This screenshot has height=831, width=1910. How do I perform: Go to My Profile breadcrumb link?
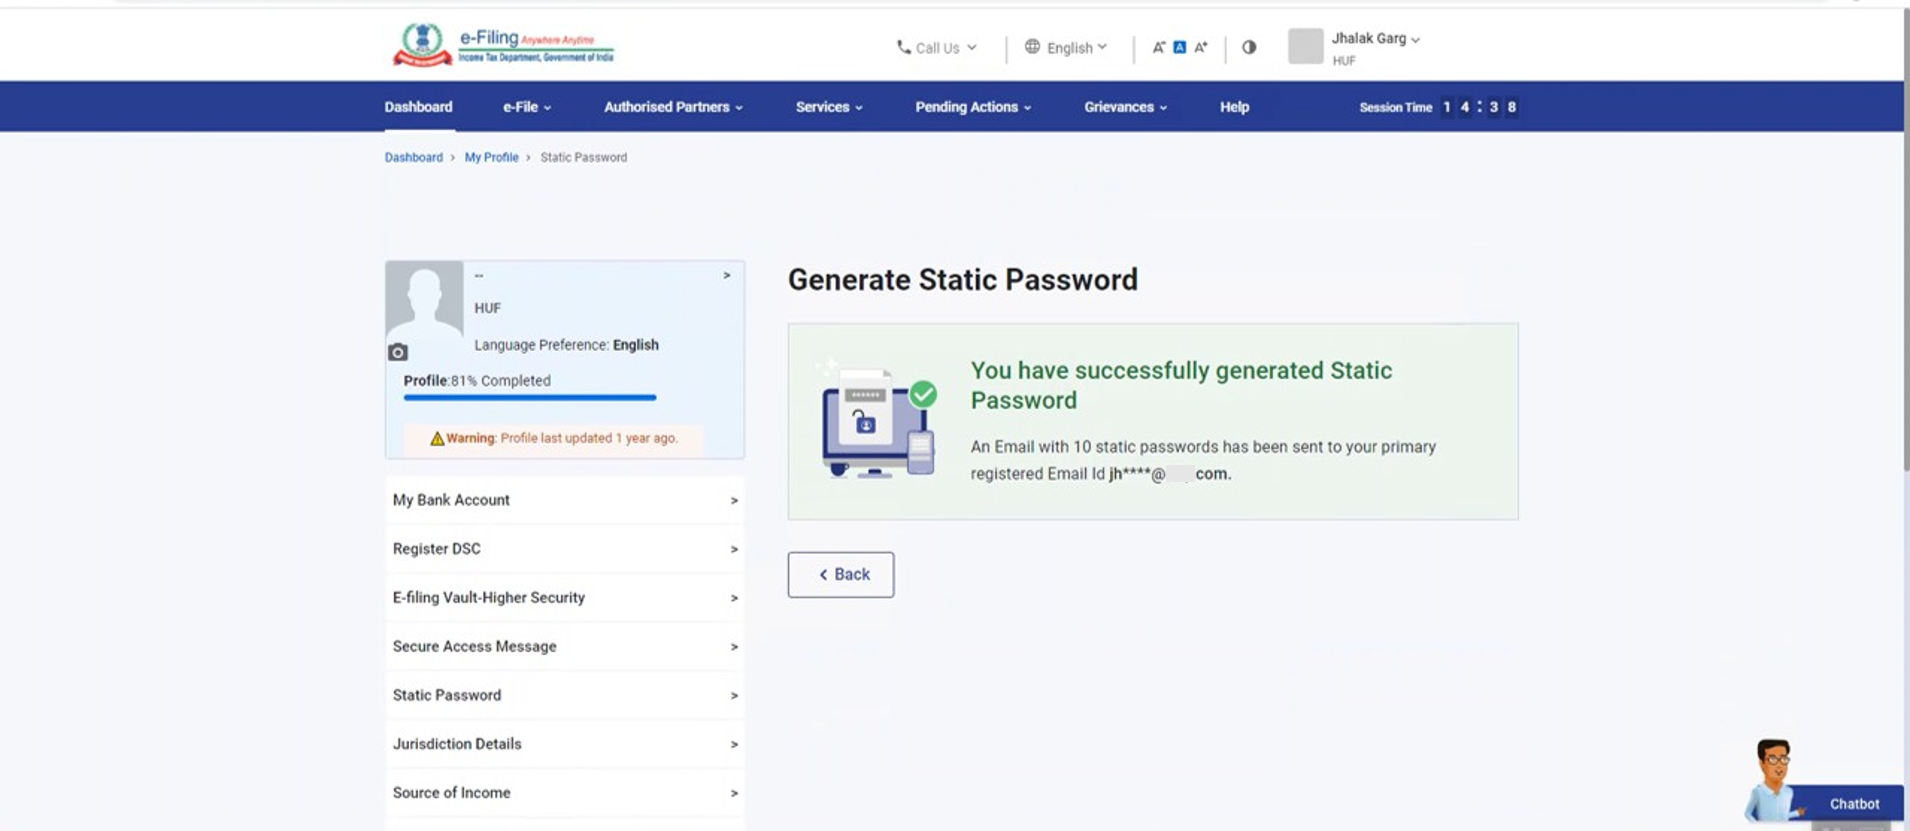(x=491, y=157)
